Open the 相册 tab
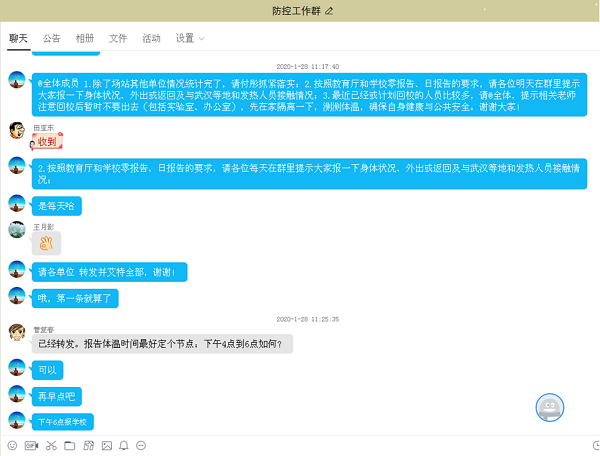 pos(85,38)
